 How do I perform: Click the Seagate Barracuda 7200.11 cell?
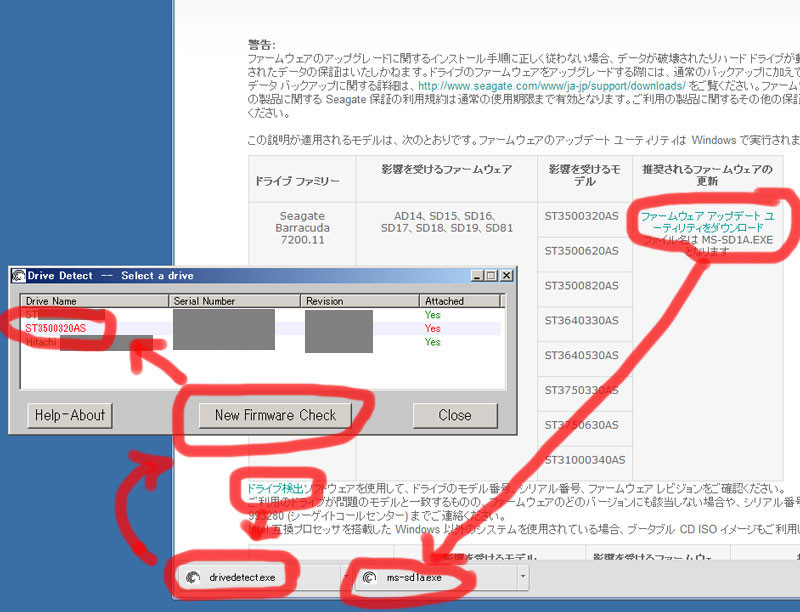pos(302,228)
